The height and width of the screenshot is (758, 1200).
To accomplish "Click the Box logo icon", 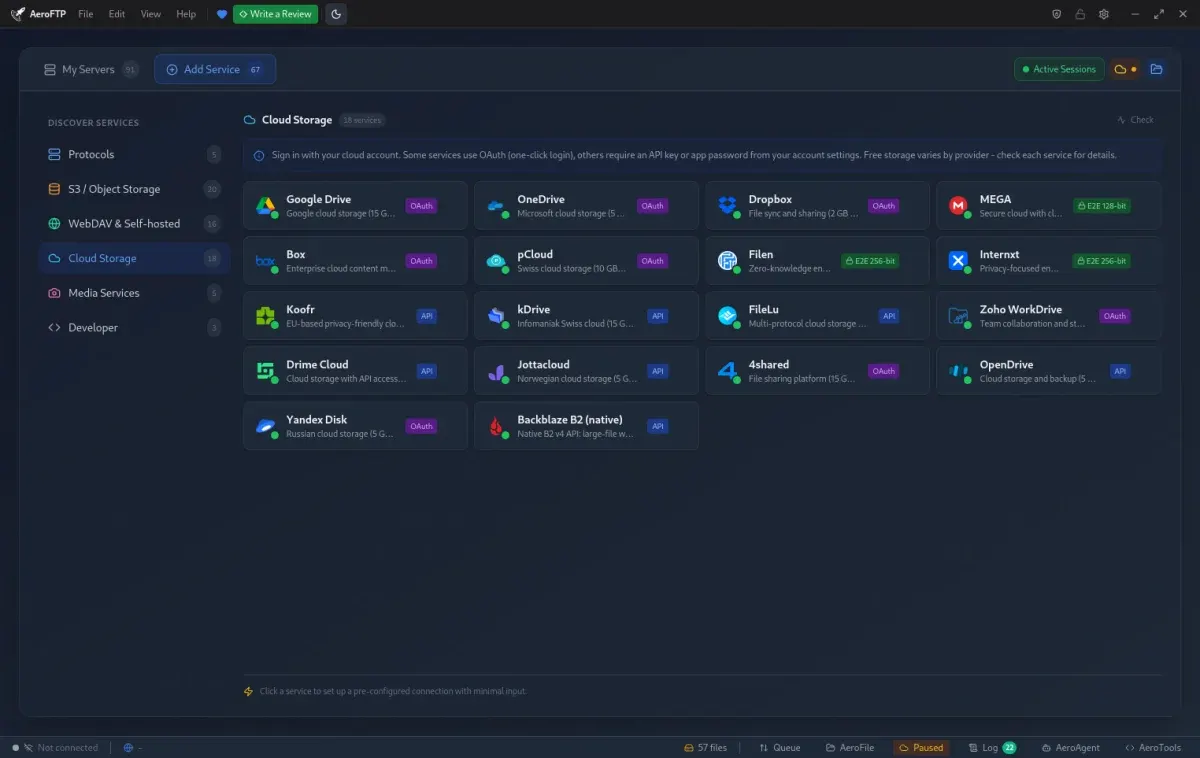I will pos(265,261).
